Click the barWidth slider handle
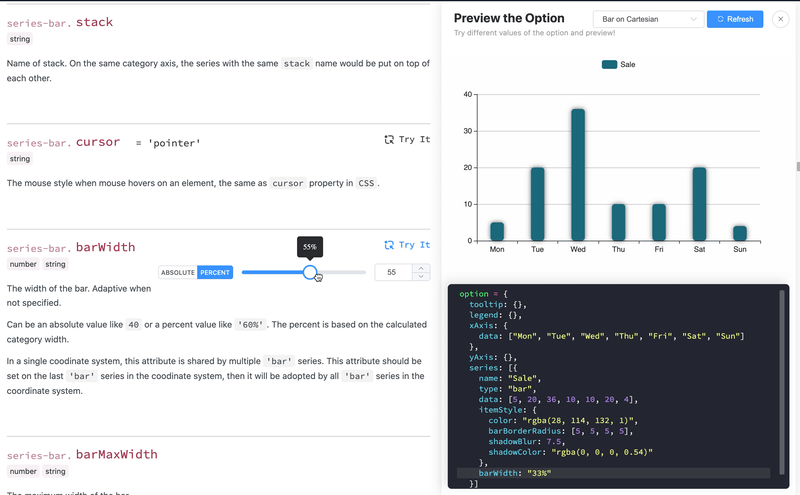Image resolution: width=800 pixels, height=495 pixels. pyautogui.click(x=310, y=273)
